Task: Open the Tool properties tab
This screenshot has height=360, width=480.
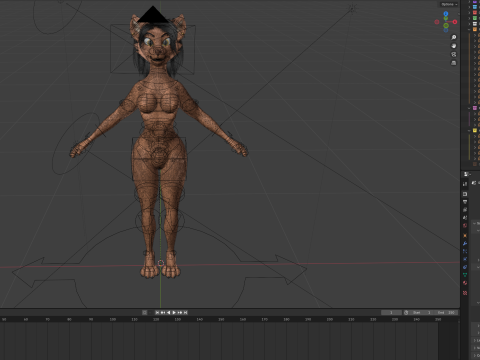Action: click(465, 184)
